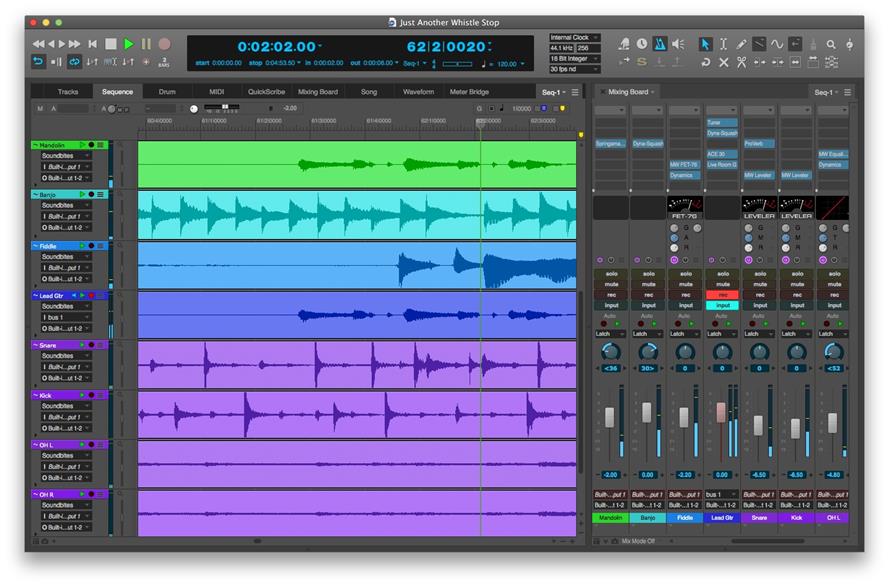Mute the Fiddle mixer channel
Image resolution: width=889 pixels, height=586 pixels.
tap(684, 284)
